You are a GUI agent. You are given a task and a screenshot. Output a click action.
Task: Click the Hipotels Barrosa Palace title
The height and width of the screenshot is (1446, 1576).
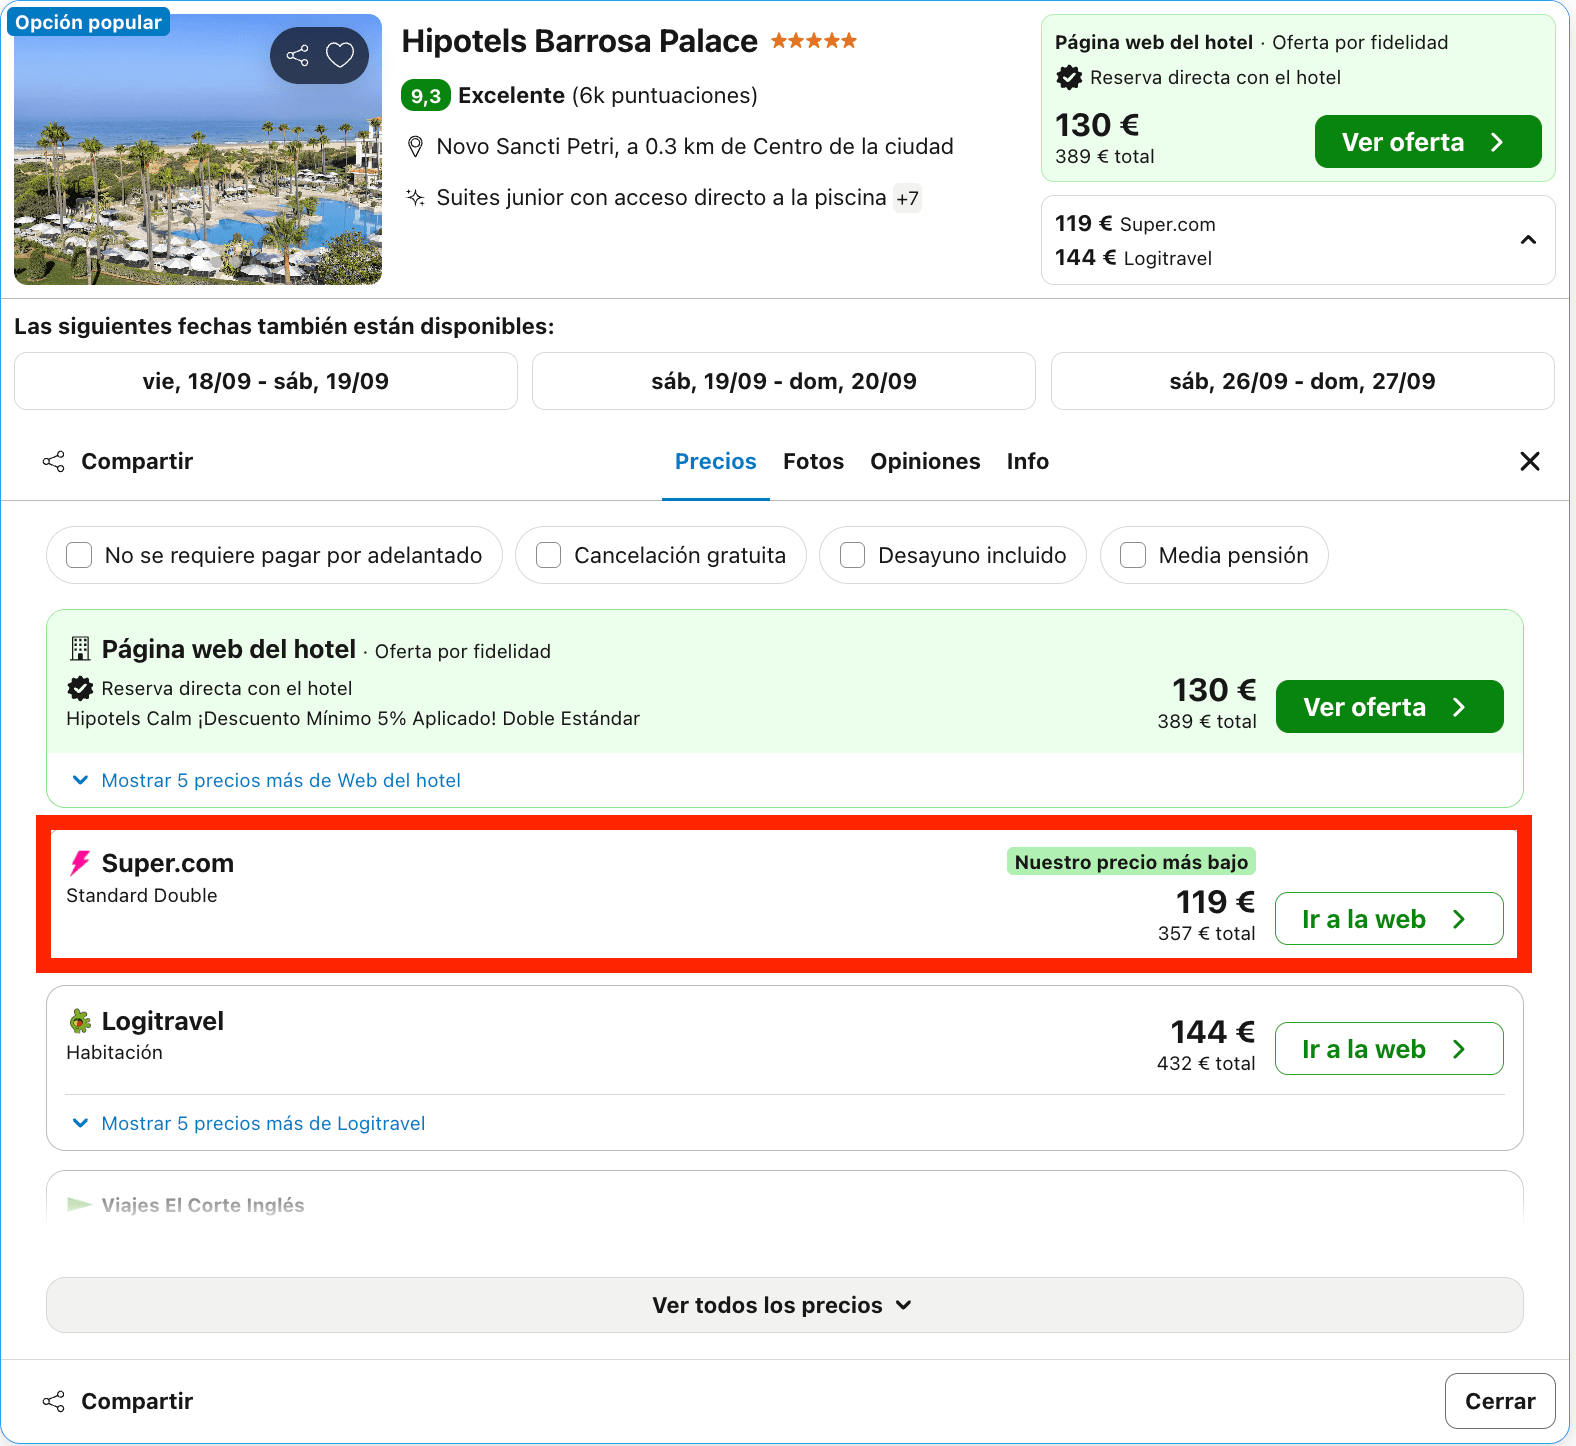click(x=580, y=41)
